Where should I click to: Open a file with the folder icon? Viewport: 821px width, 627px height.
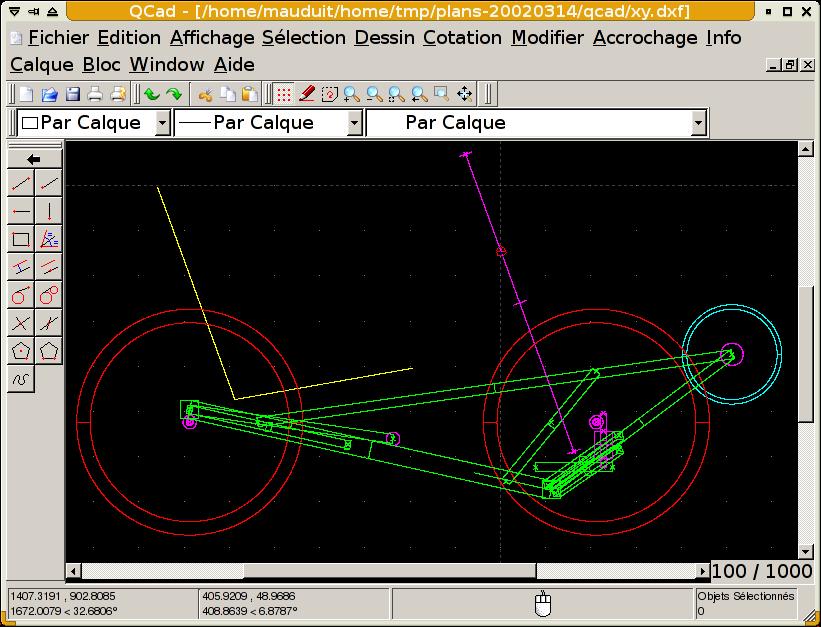tap(50, 94)
